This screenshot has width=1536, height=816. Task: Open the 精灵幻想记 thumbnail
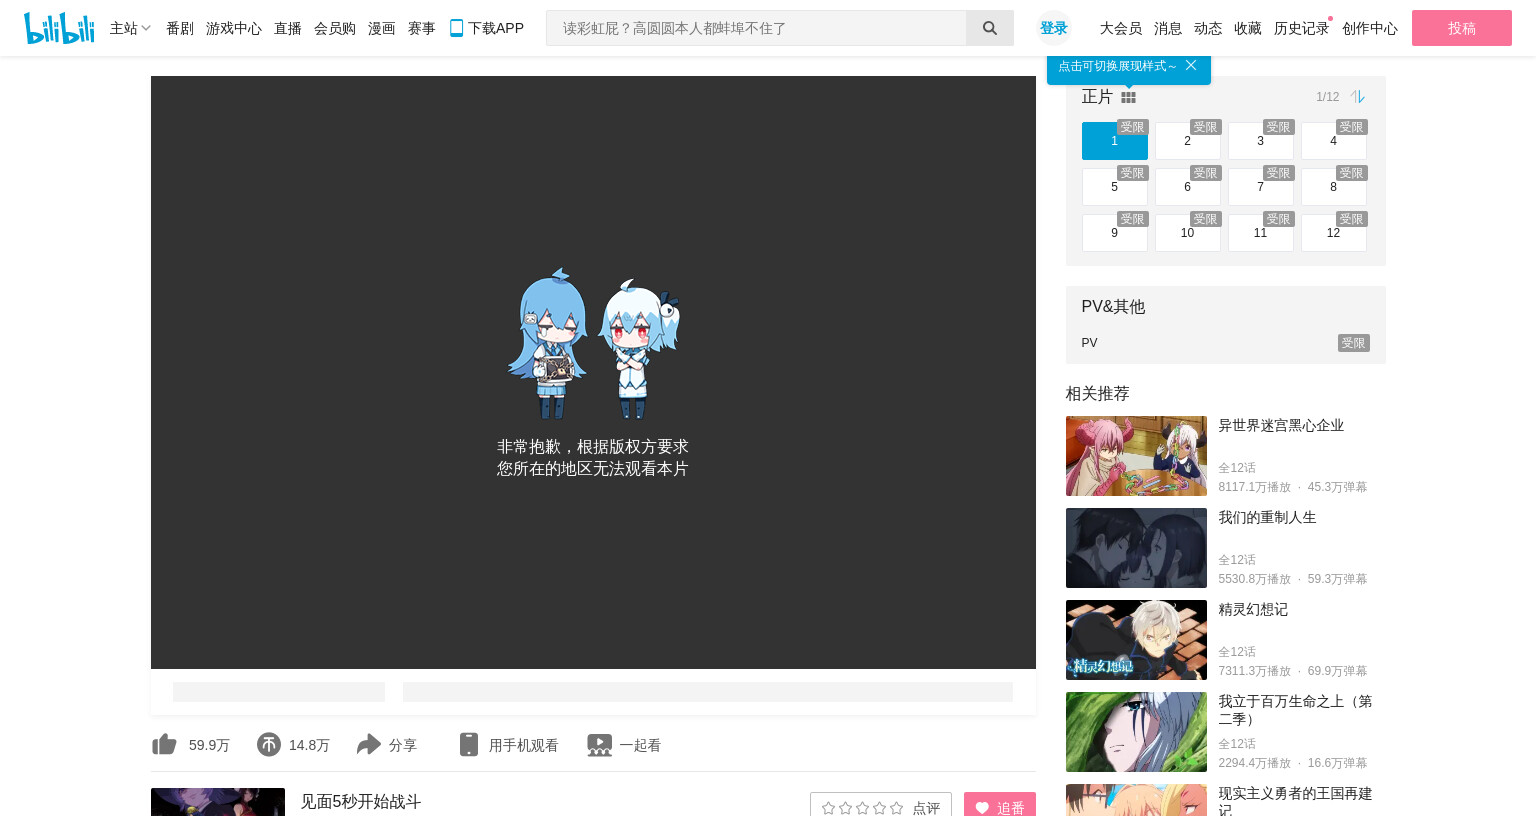click(x=1136, y=640)
